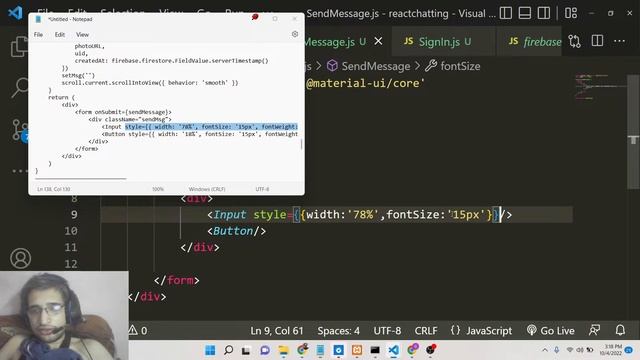Click 'return (' line in Notepad

click(62, 98)
